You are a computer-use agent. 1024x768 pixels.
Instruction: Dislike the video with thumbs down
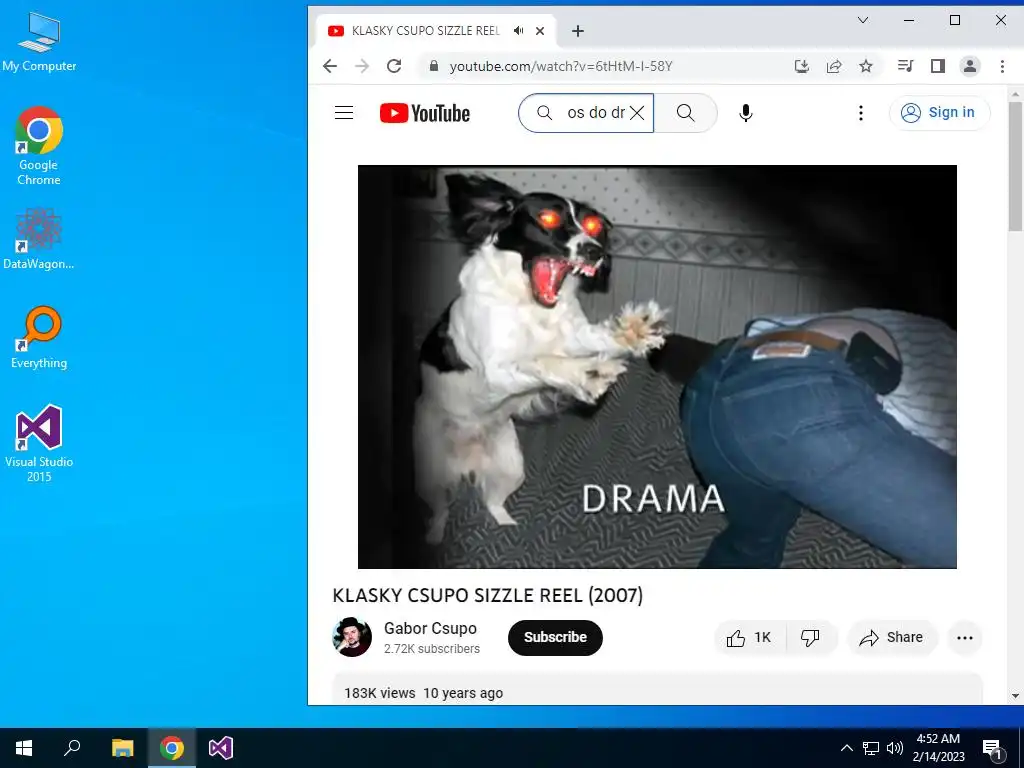[x=810, y=638]
